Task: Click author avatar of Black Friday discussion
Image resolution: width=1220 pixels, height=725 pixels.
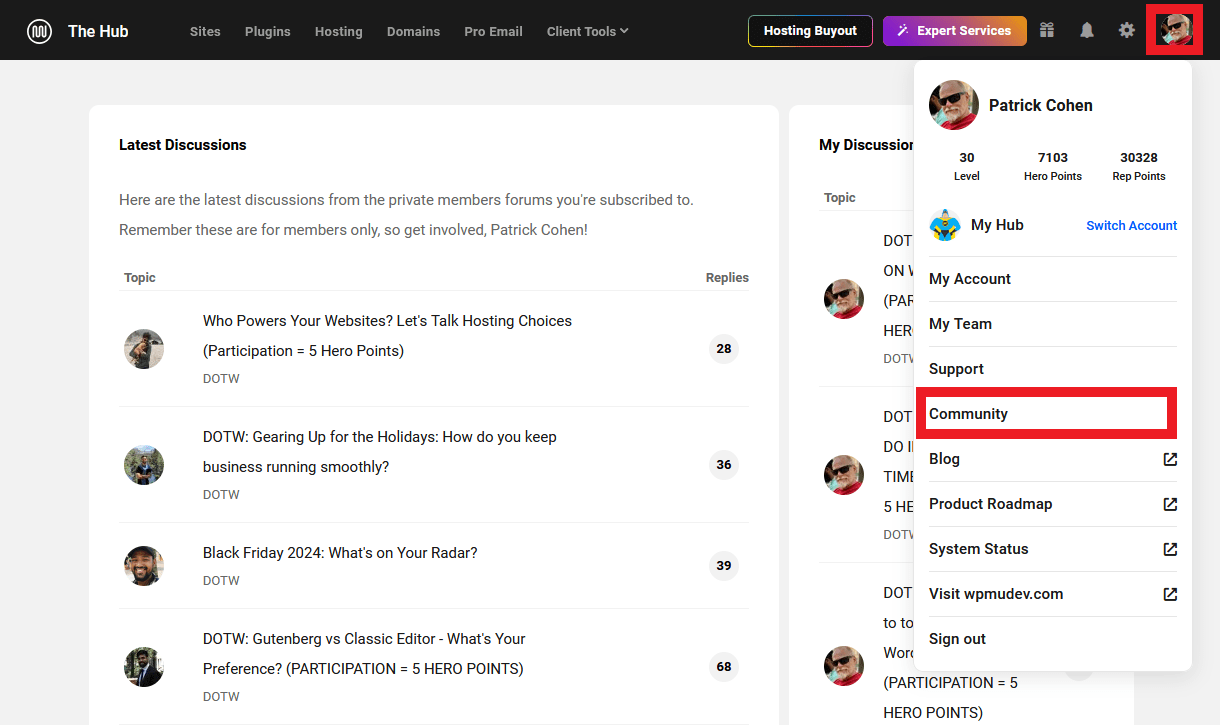Action: 144,566
